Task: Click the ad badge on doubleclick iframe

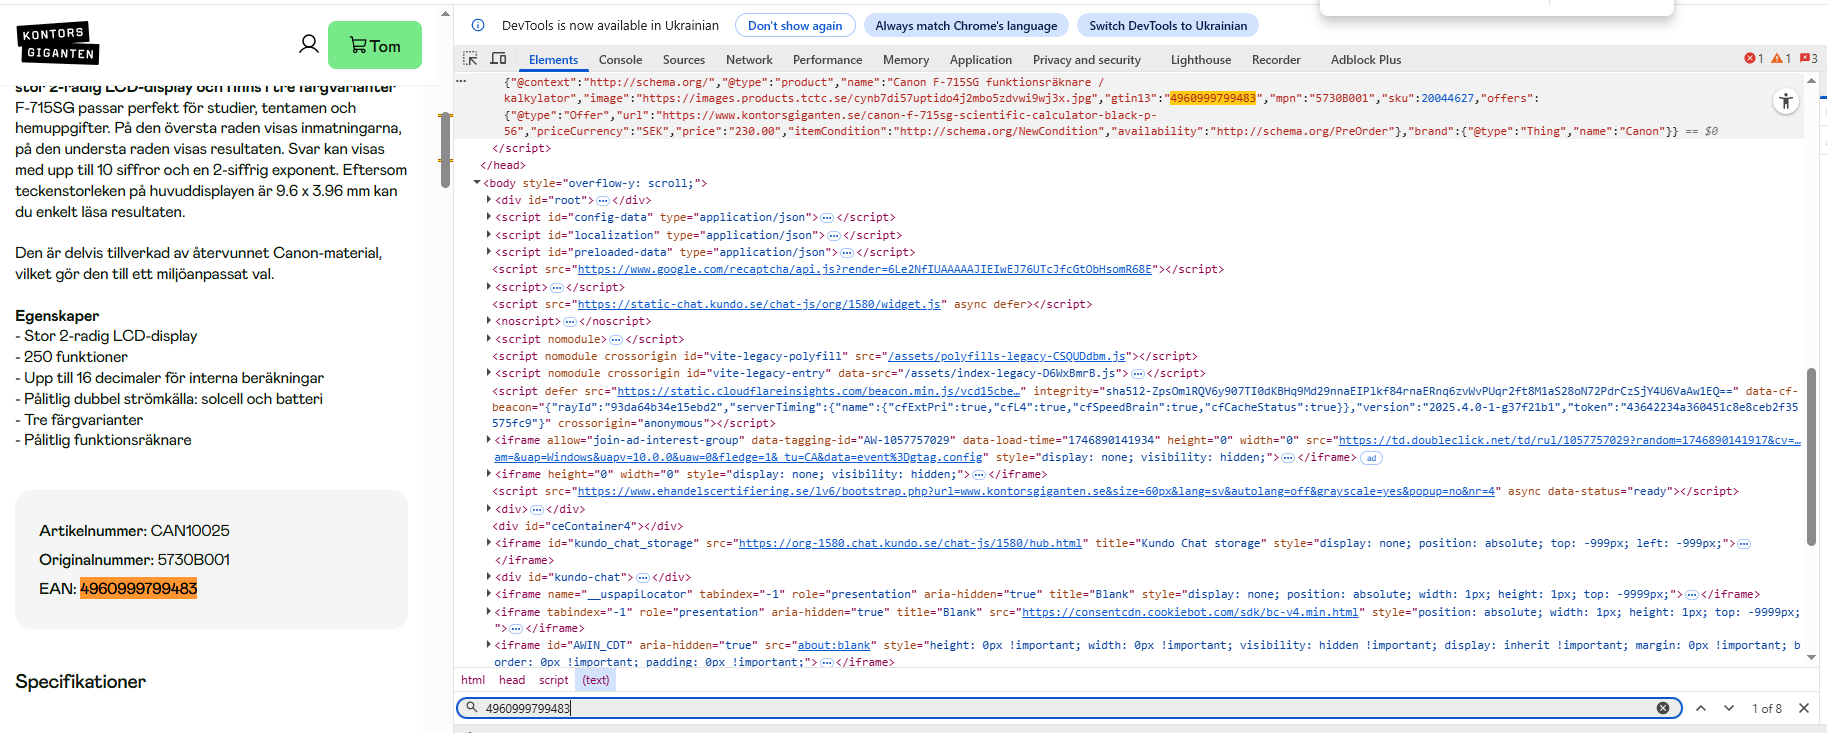Action: (x=1371, y=458)
